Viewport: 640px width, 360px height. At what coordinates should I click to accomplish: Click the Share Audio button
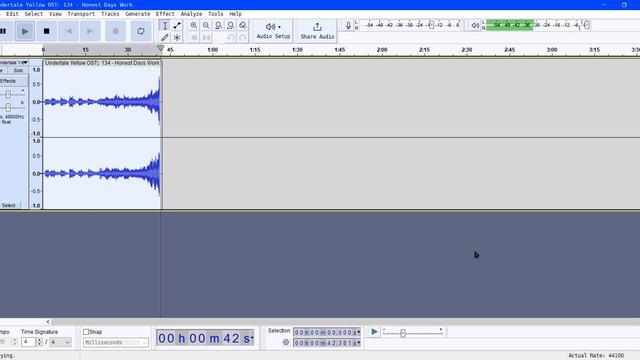(317, 31)
